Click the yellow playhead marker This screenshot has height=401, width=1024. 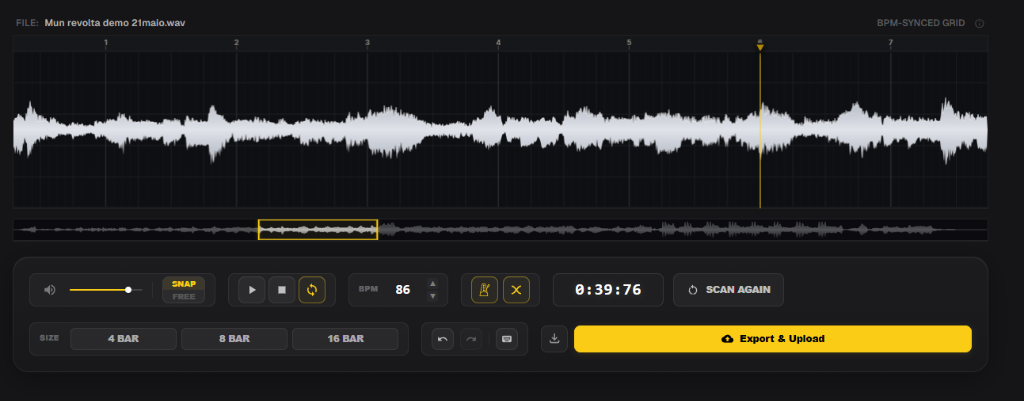click(760, 46)
